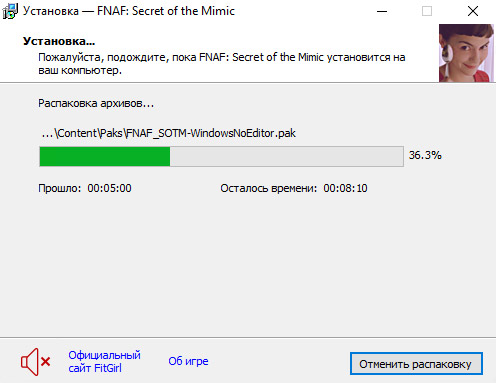Click the woman portrait image in header
496x383 pixels.
point(466,53)
